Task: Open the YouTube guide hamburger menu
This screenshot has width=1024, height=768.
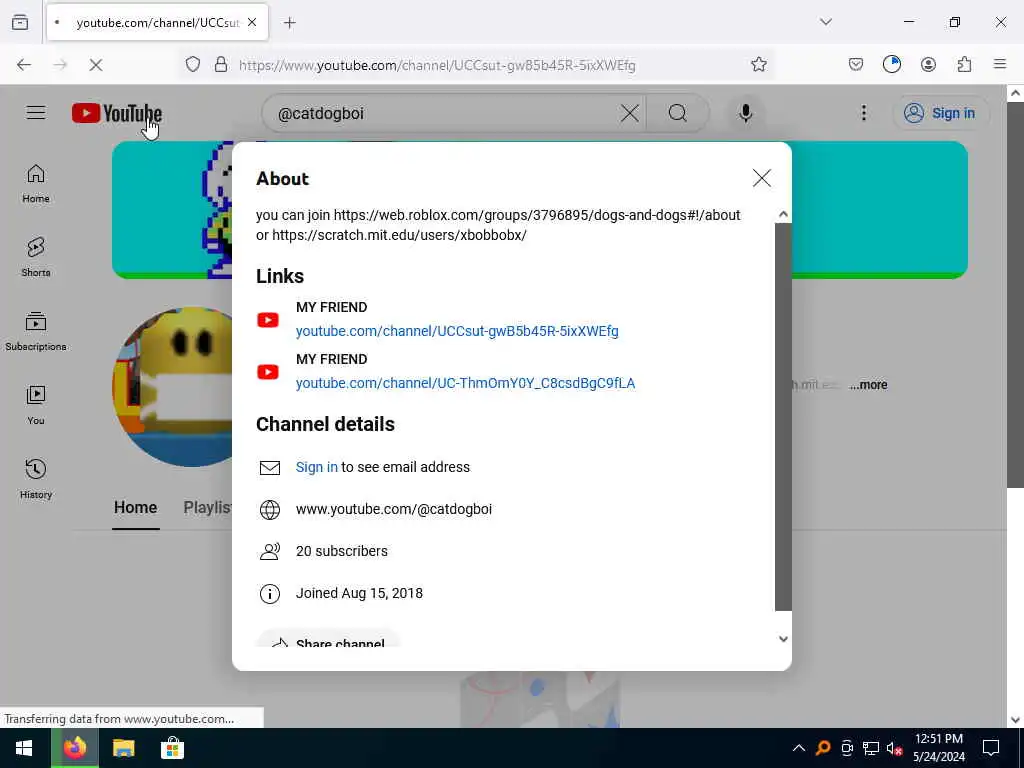Action: pos(36,113)
